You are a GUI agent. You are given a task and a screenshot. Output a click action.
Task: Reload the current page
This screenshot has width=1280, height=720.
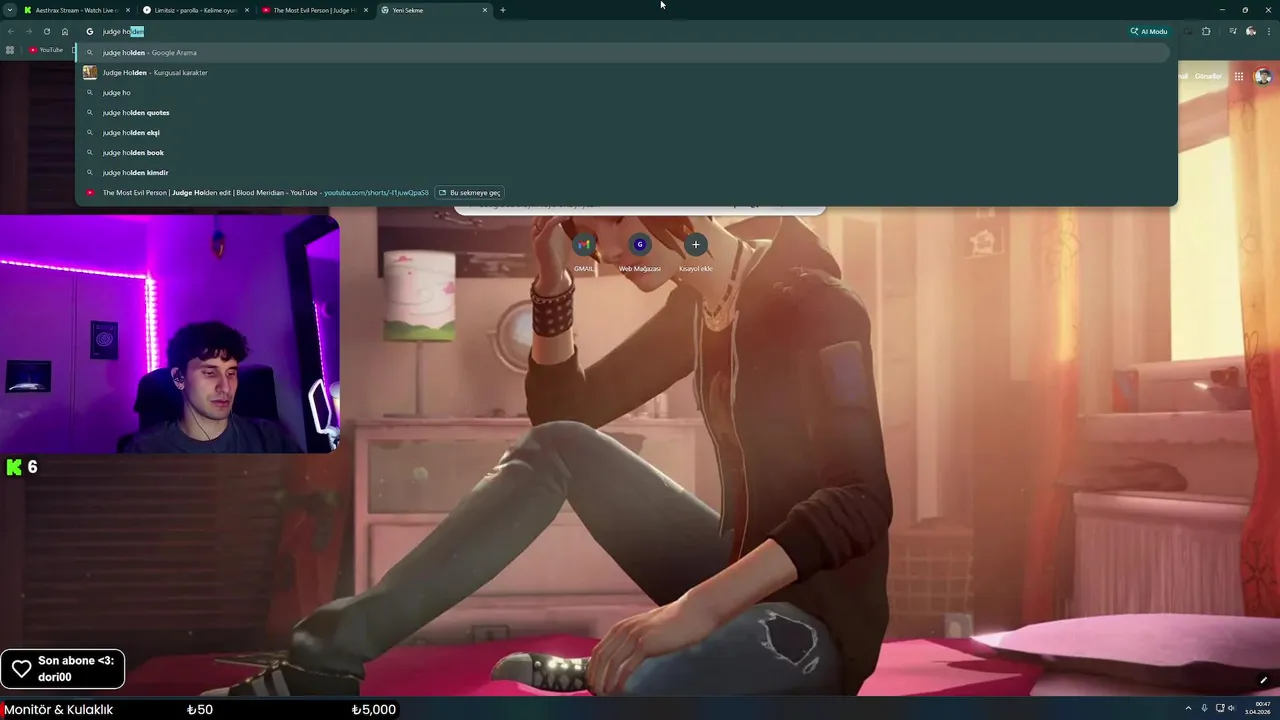point(47,31)
